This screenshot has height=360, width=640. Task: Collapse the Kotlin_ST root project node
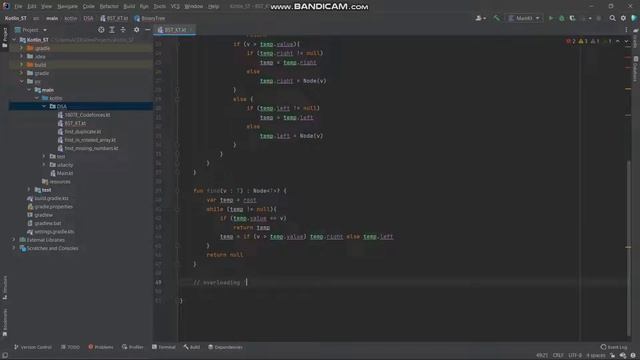click(x=15, y=40)
